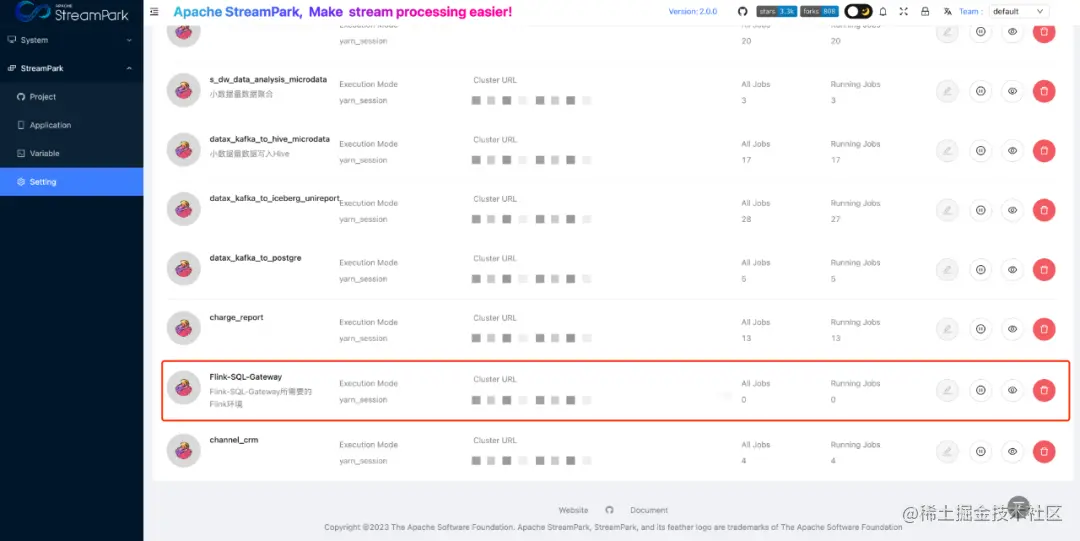Open the Document footer link
This screenshot has width=1080, height=541.
pyautogui.click(x=649, y=510)
